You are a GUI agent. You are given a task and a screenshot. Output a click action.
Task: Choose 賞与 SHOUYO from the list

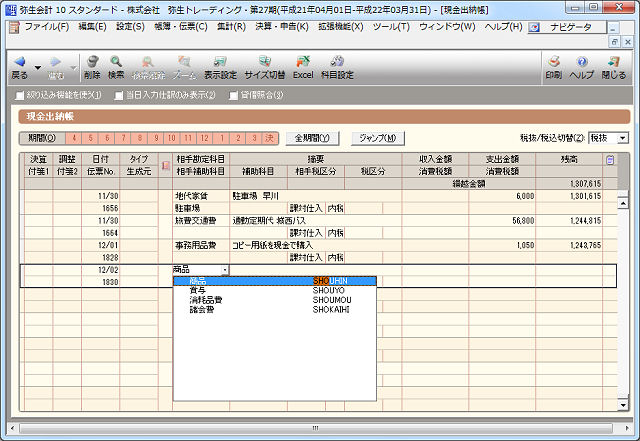click(x=275, y=290)
